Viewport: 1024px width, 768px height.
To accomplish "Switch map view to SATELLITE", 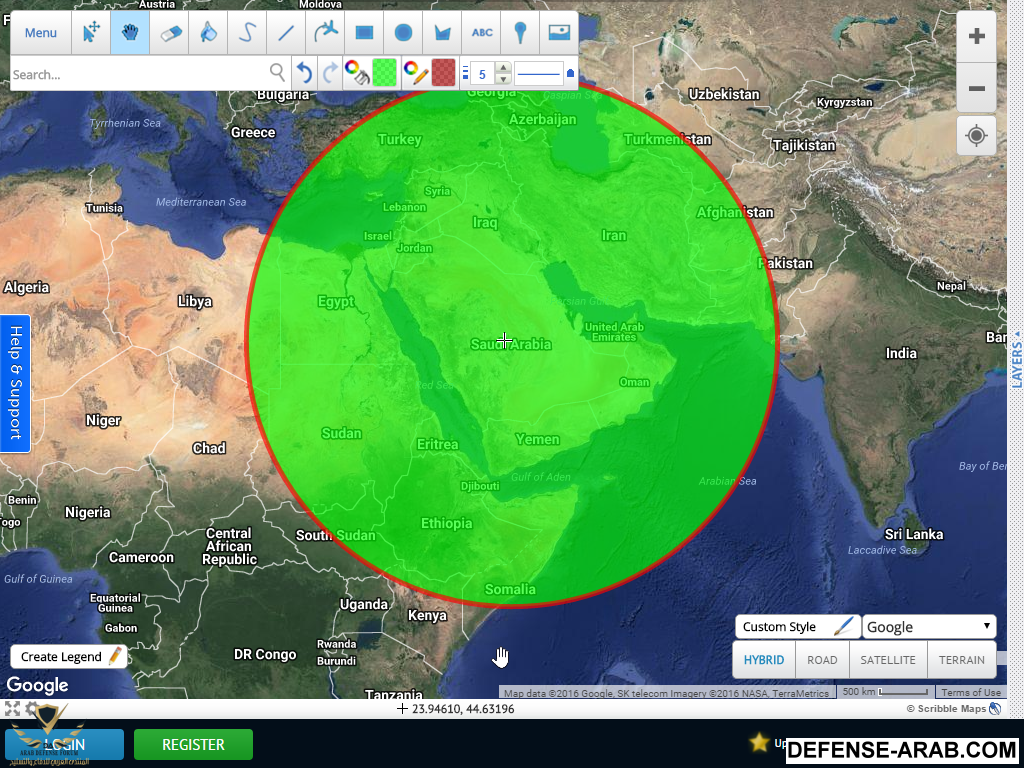I will (888, 660).
